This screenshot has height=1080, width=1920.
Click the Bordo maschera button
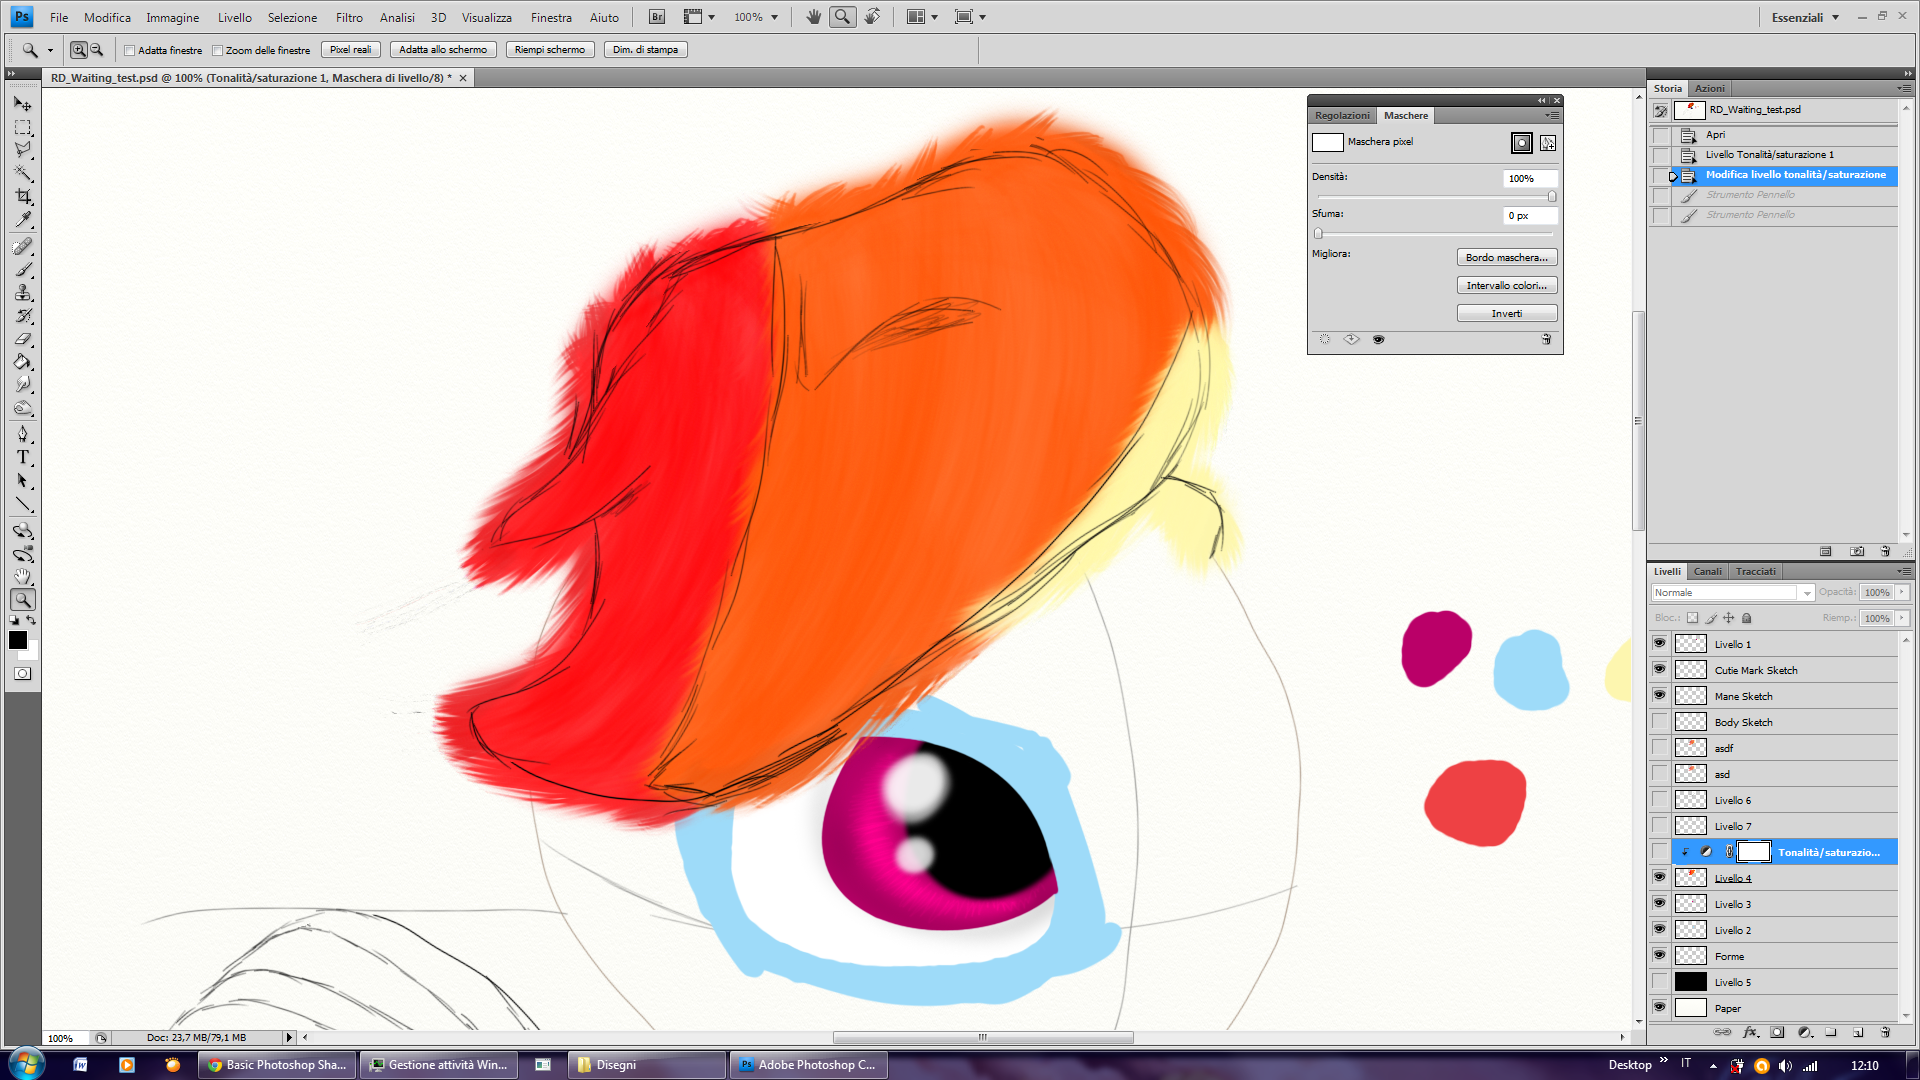[1506, 257]
